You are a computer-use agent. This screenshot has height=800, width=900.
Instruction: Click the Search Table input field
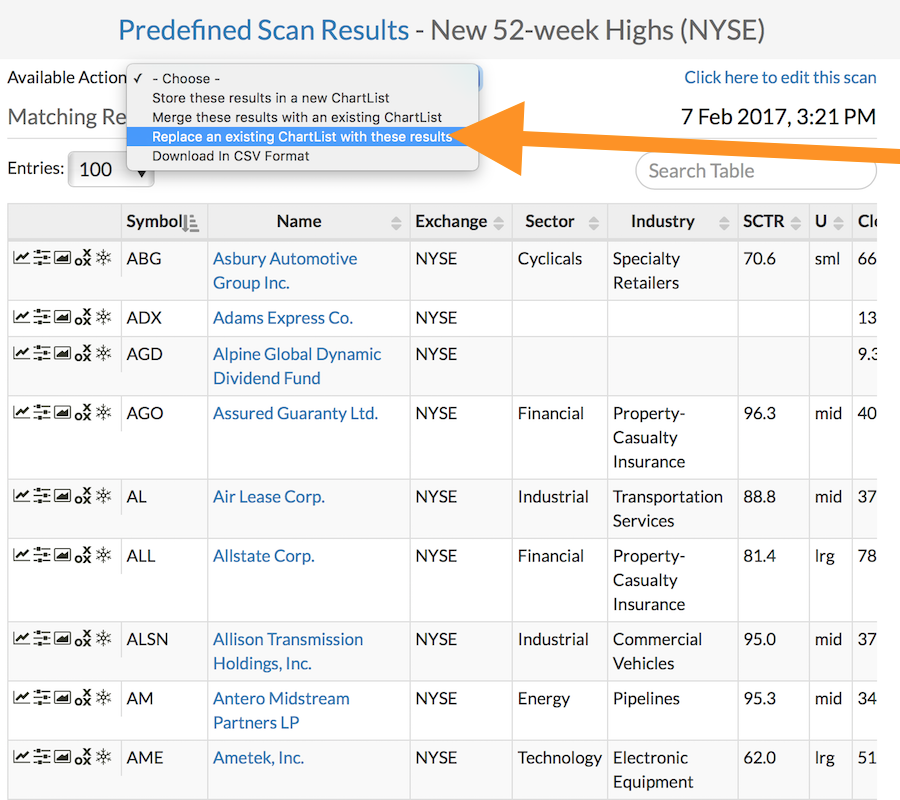point(756,171)
